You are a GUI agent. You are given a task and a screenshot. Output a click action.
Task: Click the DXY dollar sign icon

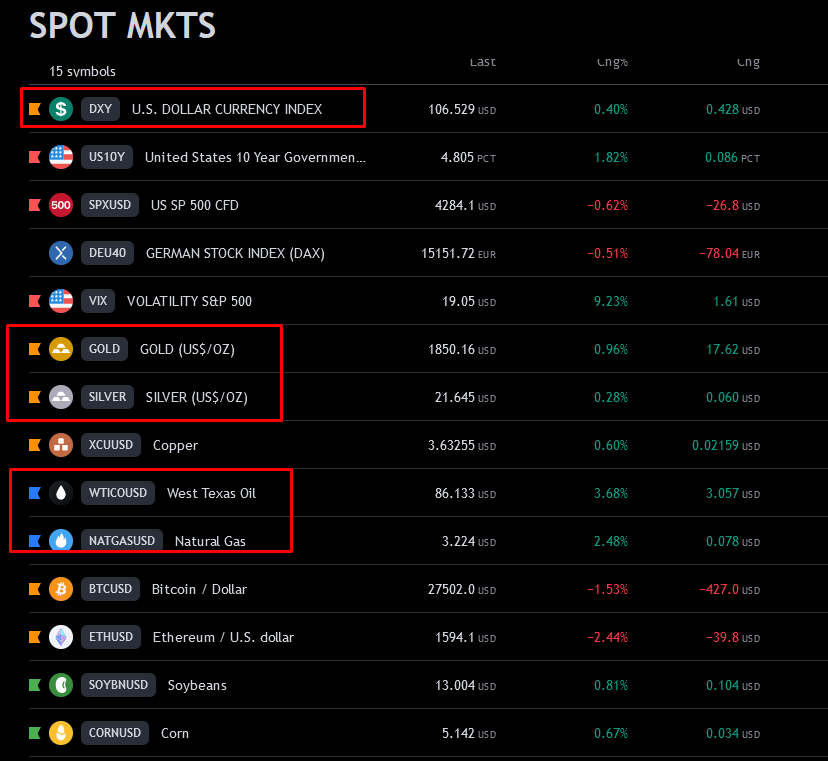61,109
